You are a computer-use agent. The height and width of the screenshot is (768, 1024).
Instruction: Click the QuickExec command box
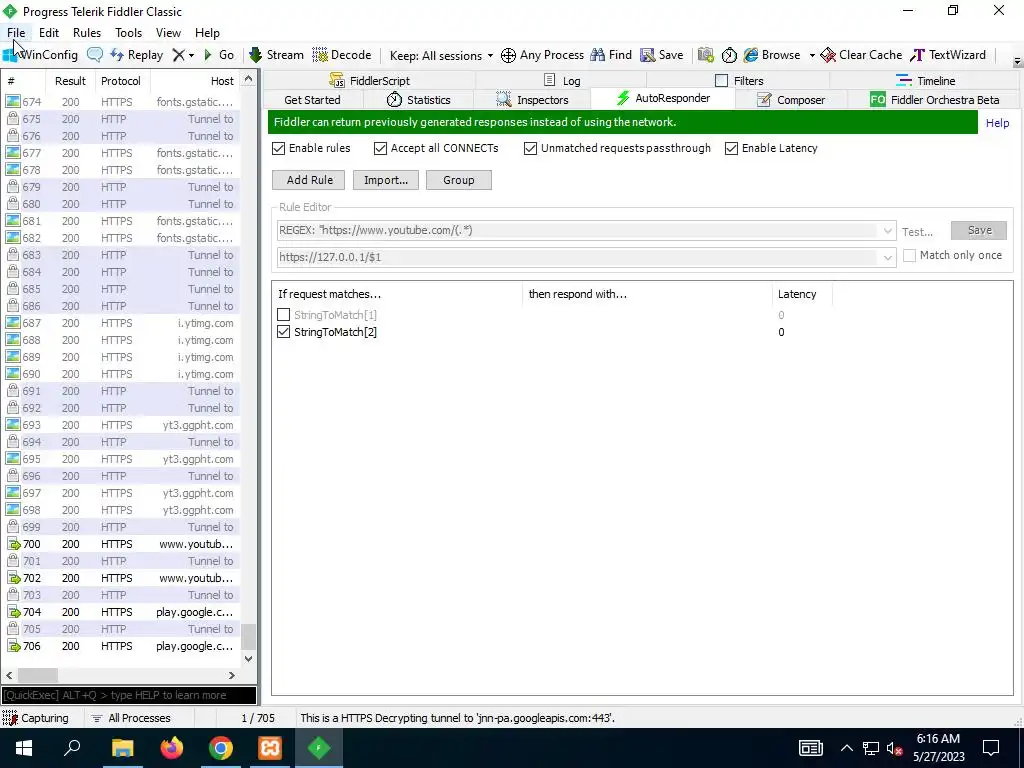129,695
